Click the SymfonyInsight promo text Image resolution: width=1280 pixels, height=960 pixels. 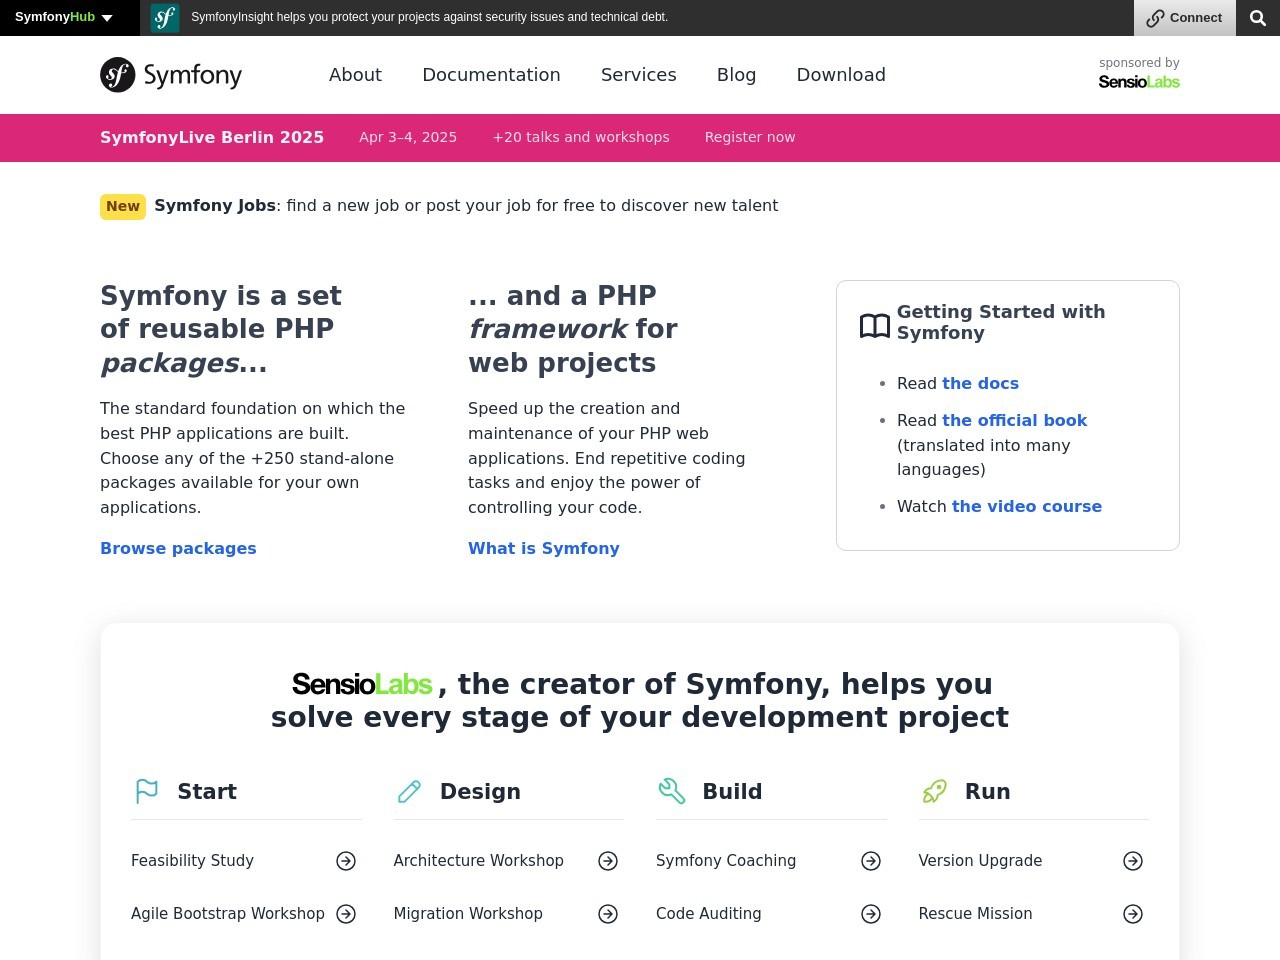tap(429, 17)
